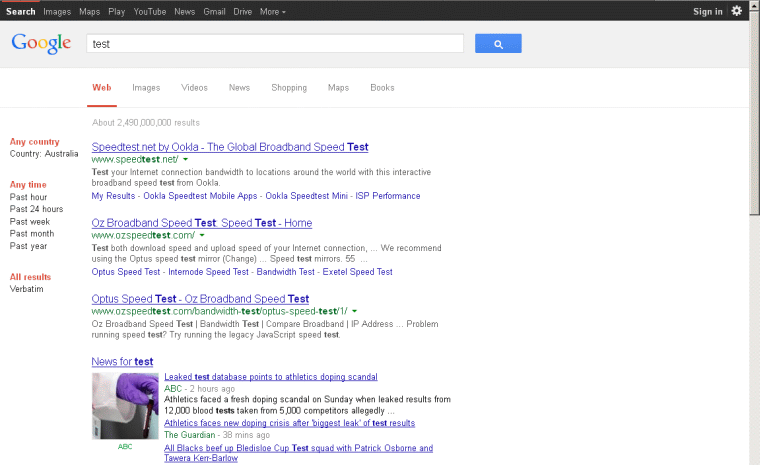
Task: Select the Web results tab
Action: [x=102, y=88]
